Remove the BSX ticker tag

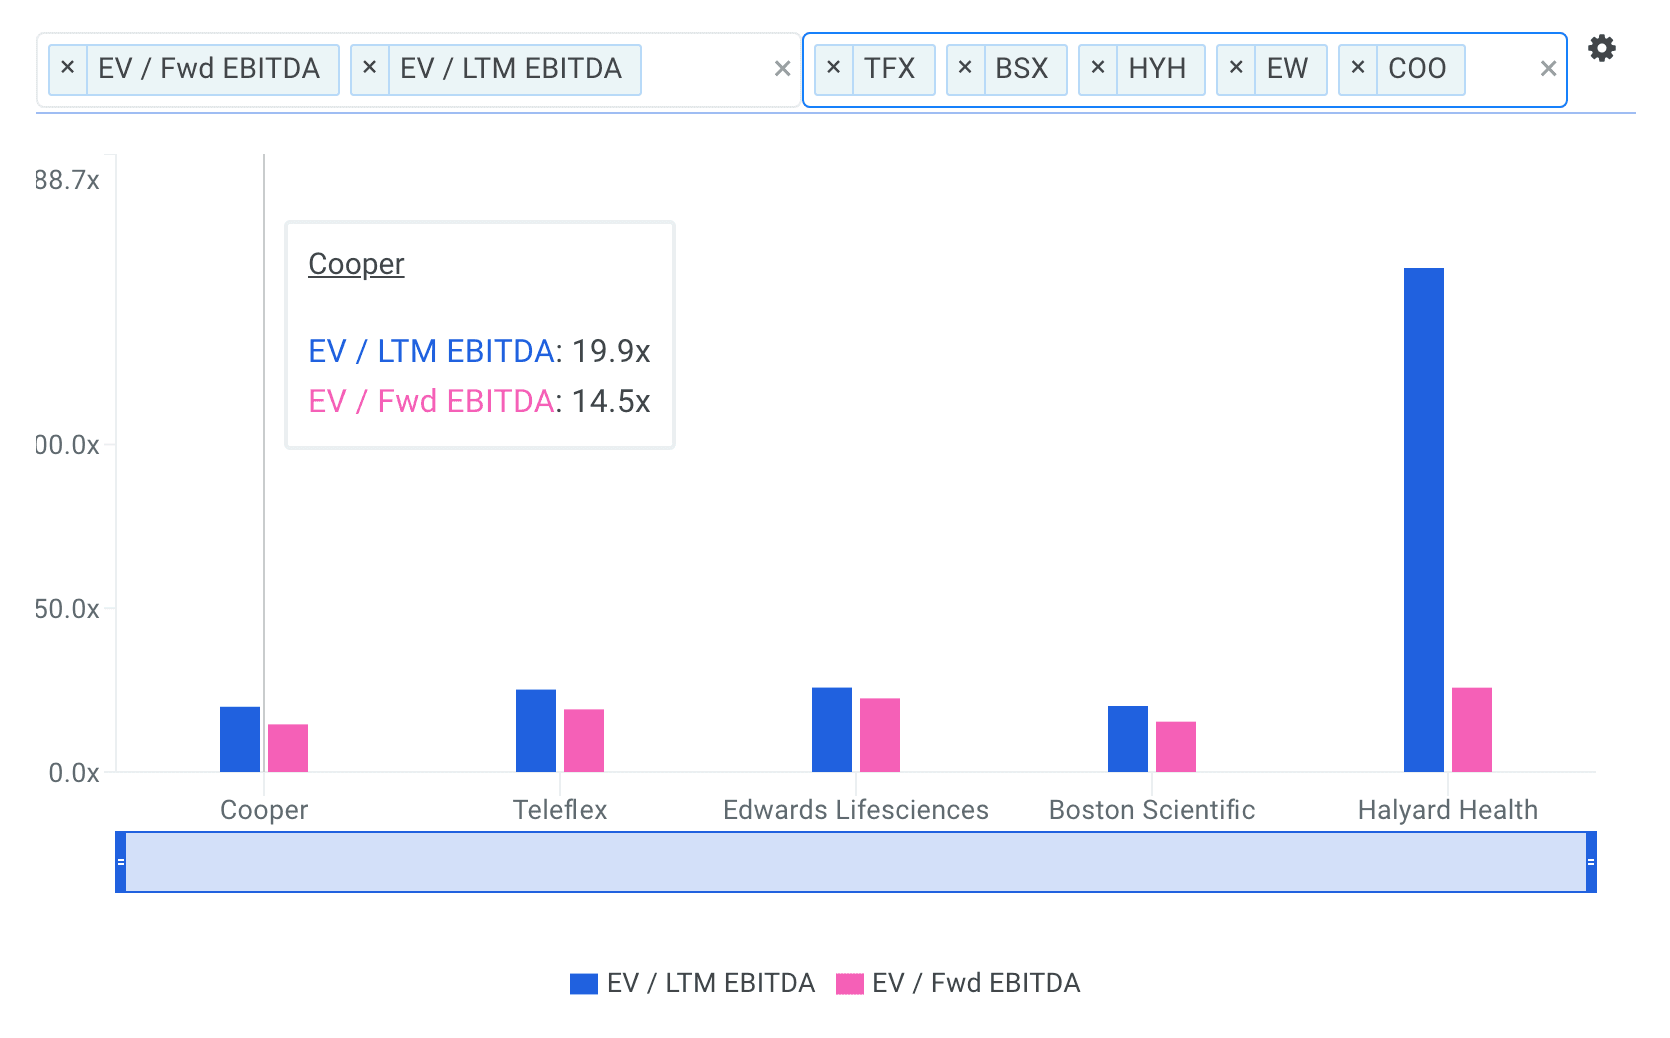(965, 68)
